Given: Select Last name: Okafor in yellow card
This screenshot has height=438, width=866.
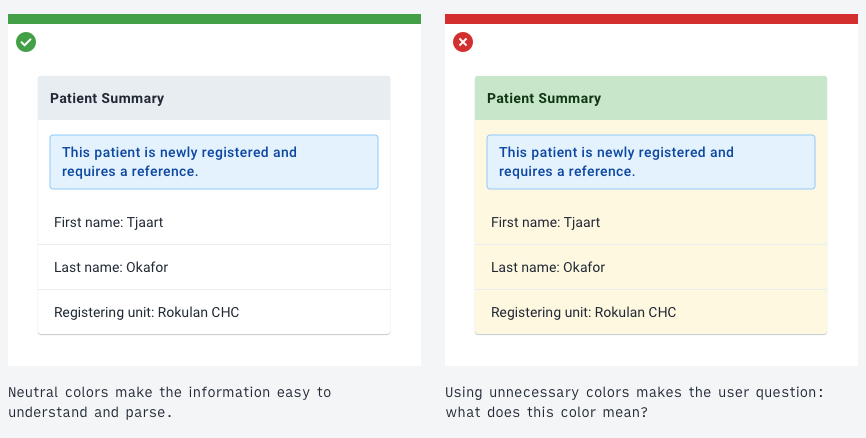Looking at the screenshot, I should pos(547,267).
